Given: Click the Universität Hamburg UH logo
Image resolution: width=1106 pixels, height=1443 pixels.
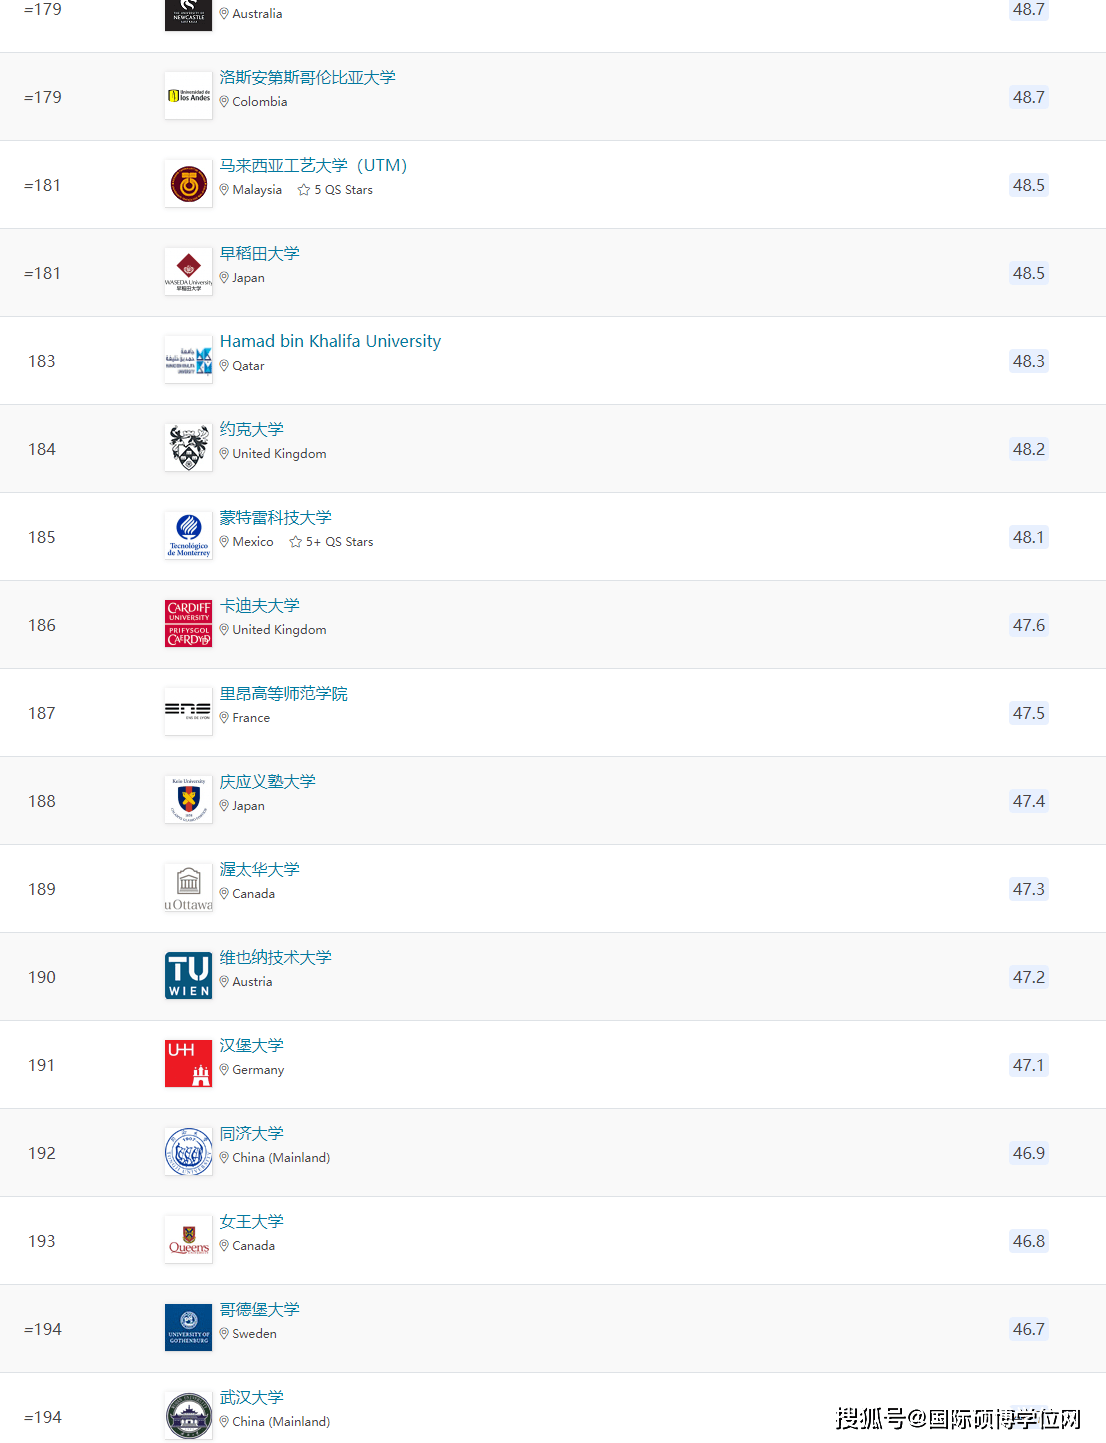Looking at the screenshot, I should [x=188, y=1064].
